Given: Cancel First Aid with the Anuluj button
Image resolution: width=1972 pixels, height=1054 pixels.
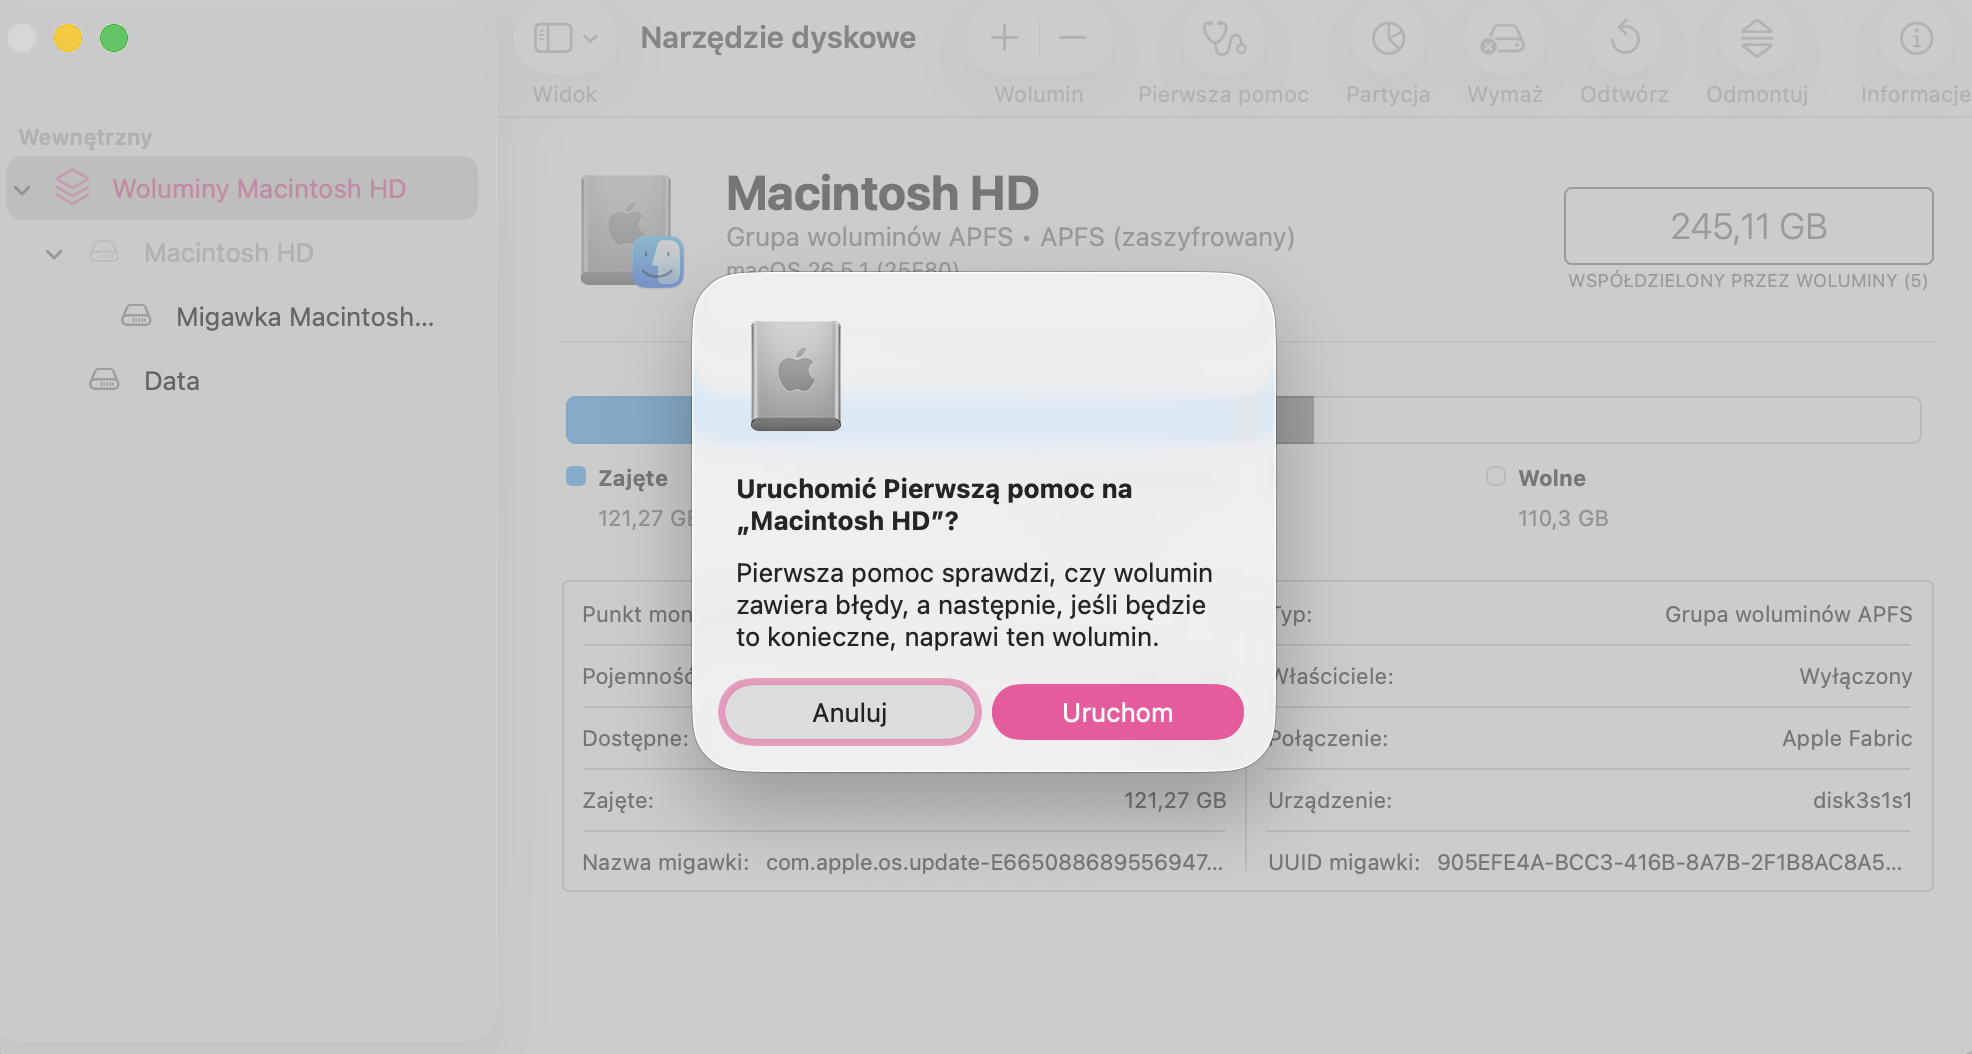Looking at the screenshot, I should coord(850,712).
